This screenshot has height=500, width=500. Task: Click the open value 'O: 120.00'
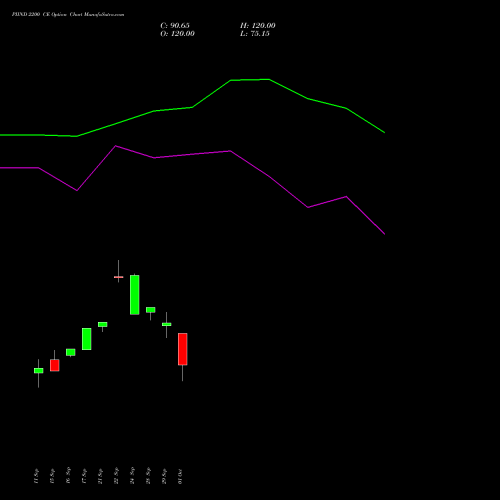[x=177, y=34]
